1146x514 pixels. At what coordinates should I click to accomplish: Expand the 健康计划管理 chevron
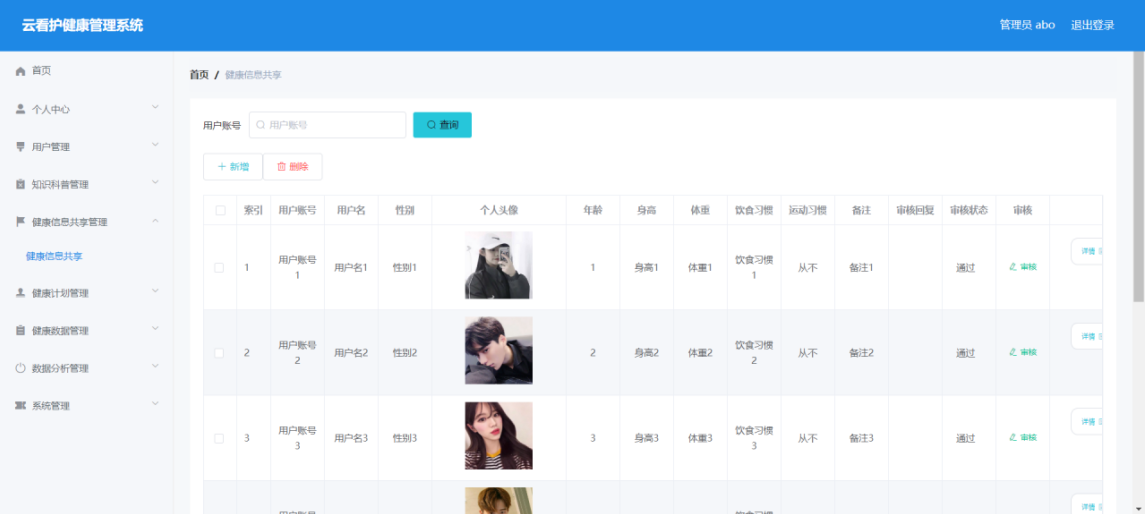155,291
